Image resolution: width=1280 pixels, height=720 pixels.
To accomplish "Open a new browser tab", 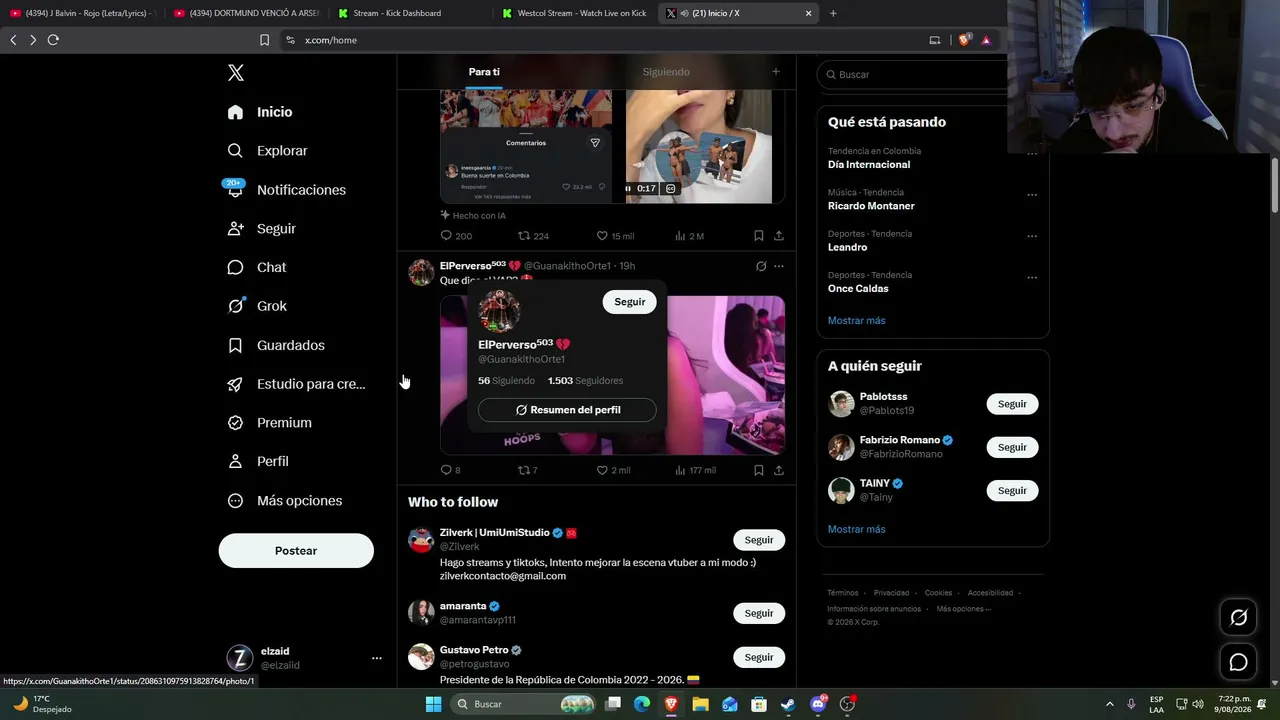I will (x=833, y=13).
